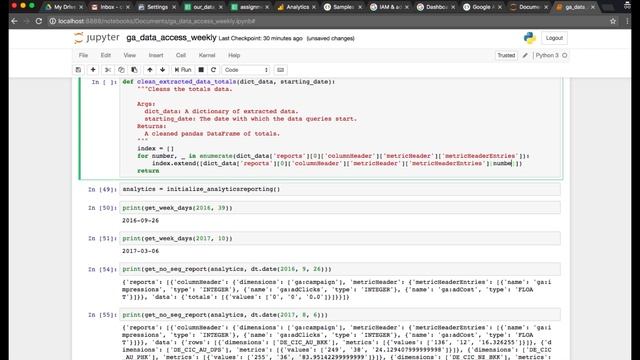Rename notebook title ga_data_access_weekly
This screenshot has width=640, height=360.
(x=171, y=38)
